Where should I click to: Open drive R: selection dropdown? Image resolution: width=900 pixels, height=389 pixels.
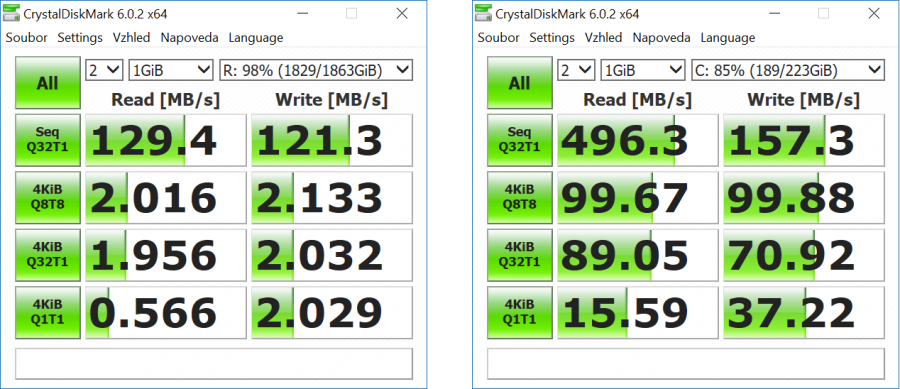point(316,71)
